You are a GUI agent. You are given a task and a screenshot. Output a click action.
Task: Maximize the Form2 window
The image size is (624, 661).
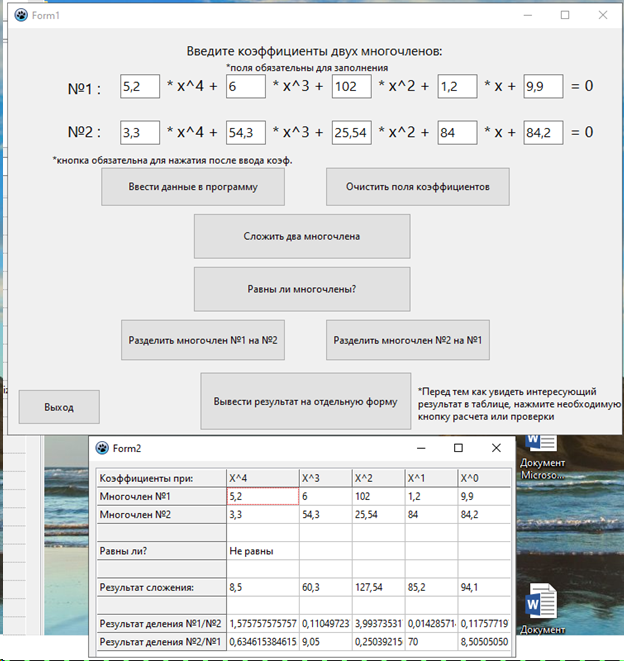click(x=458, y=448)
